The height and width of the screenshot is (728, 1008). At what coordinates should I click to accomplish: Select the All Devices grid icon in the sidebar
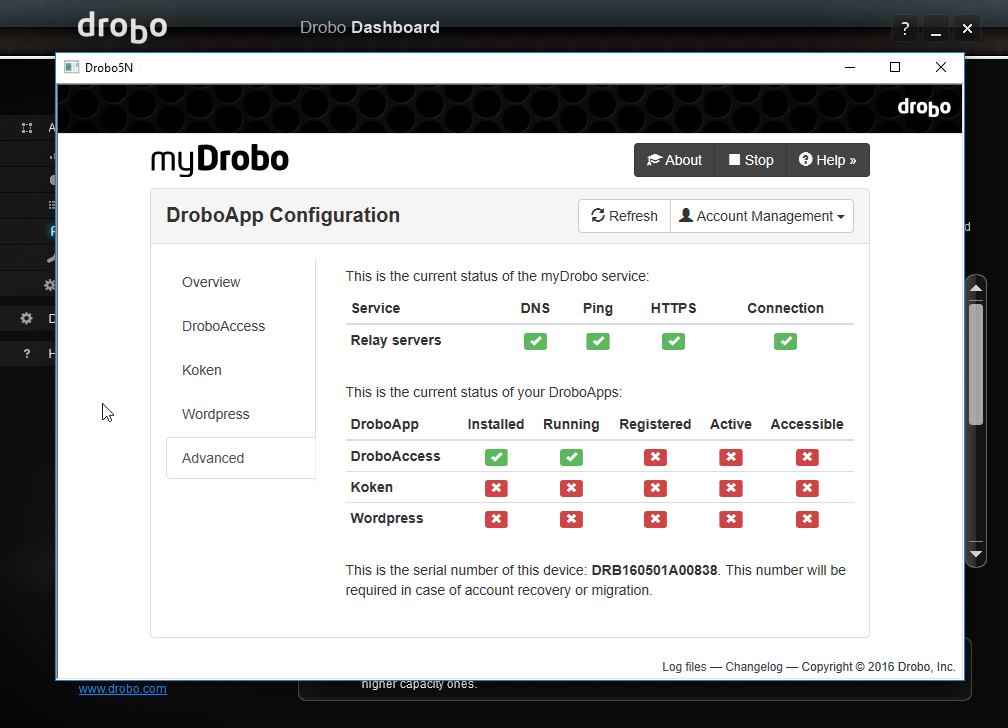pos(26,128)
